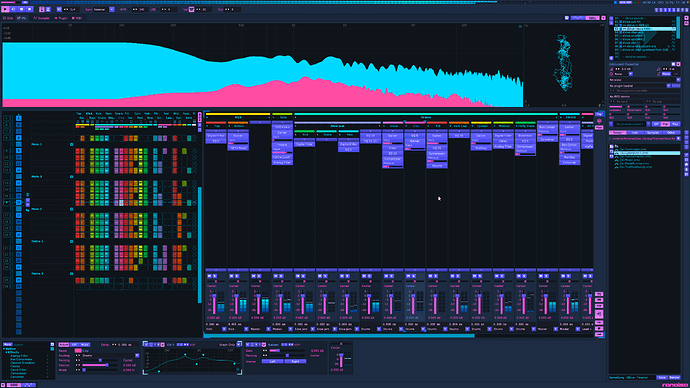Switch disk browser to Instr. tab

pos(635,132)
